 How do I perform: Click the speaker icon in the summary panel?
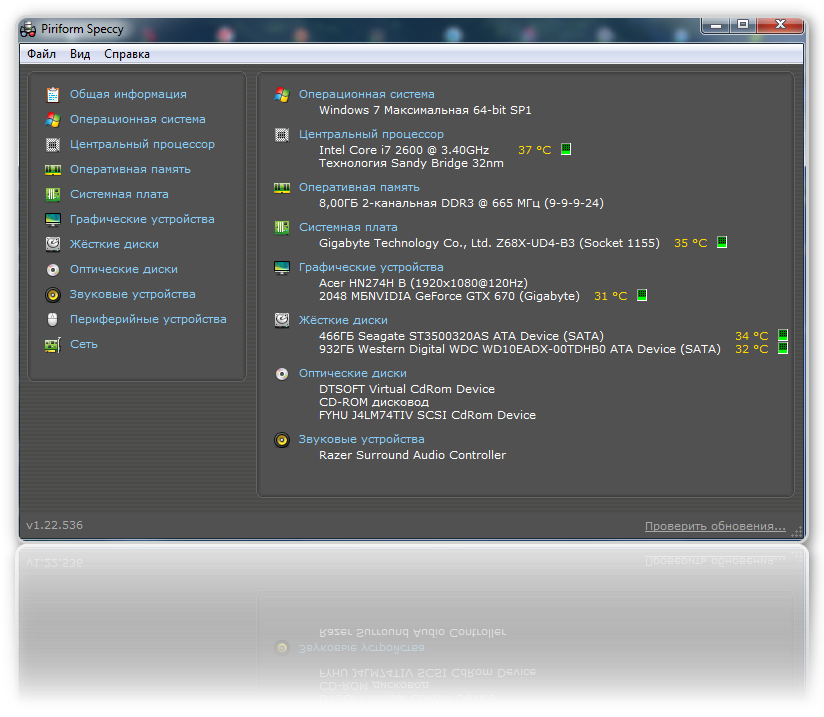(x=282, y=439)
